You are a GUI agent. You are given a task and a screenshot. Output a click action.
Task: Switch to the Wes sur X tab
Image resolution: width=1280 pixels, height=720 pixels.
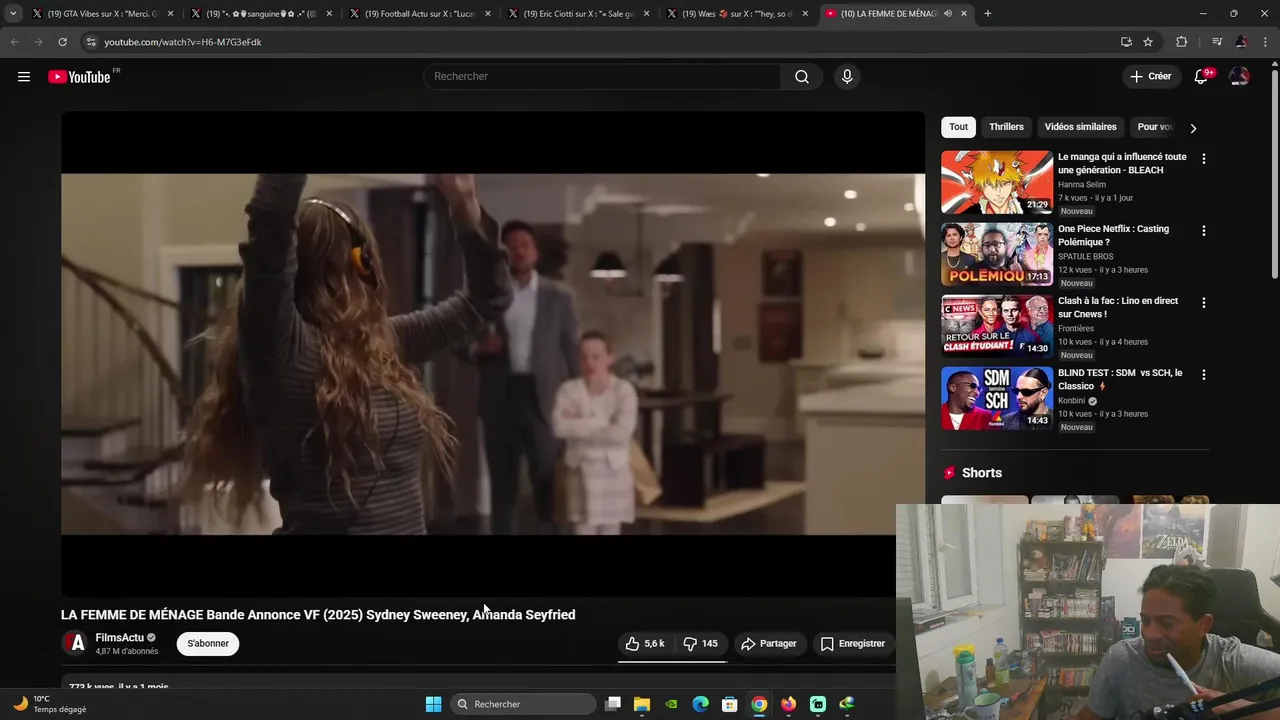pos(737,14)
